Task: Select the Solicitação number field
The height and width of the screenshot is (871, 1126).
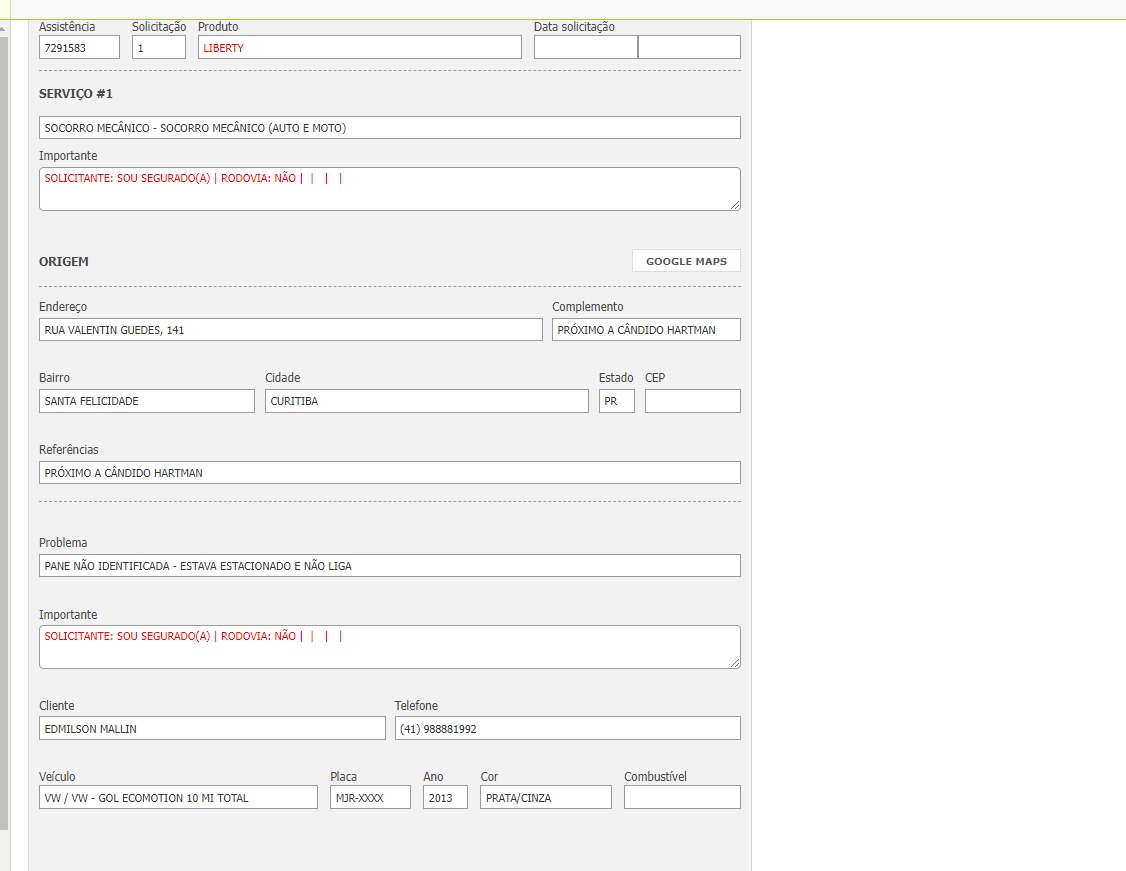Action: point(159,47)
